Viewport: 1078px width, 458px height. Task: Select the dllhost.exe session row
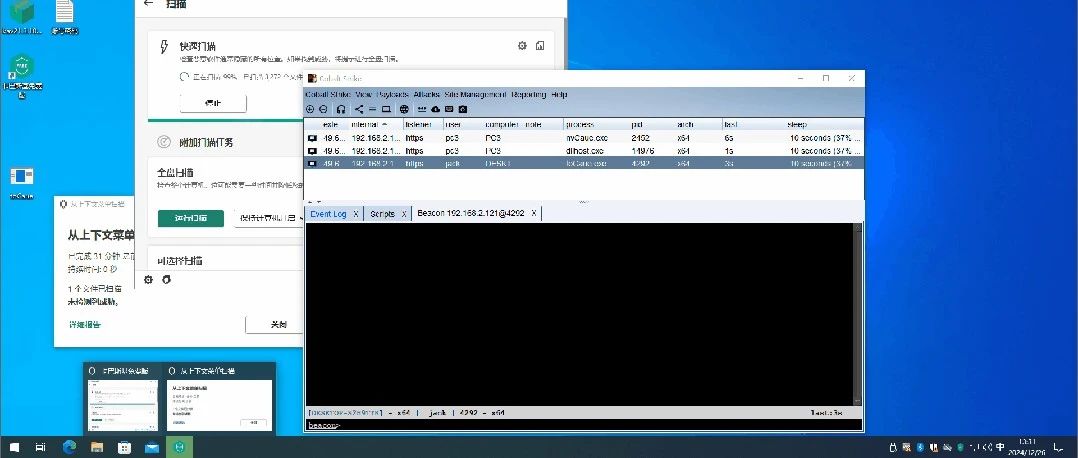pos(584,151)
